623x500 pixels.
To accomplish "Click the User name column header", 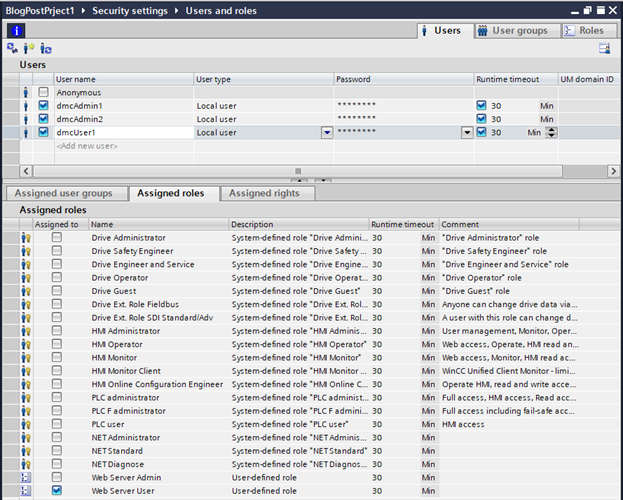I will [124, 79].
